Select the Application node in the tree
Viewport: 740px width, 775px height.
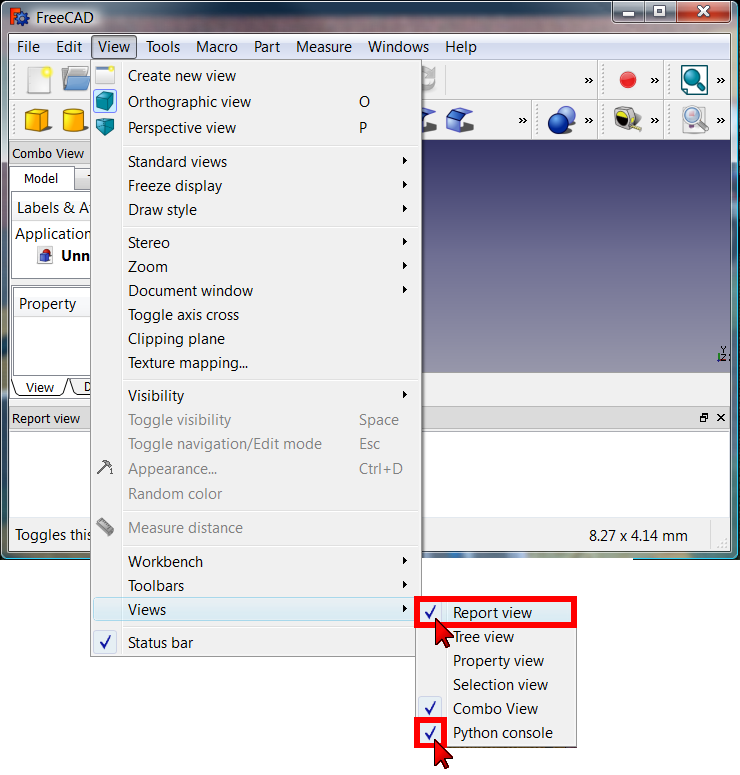[52, 233]
